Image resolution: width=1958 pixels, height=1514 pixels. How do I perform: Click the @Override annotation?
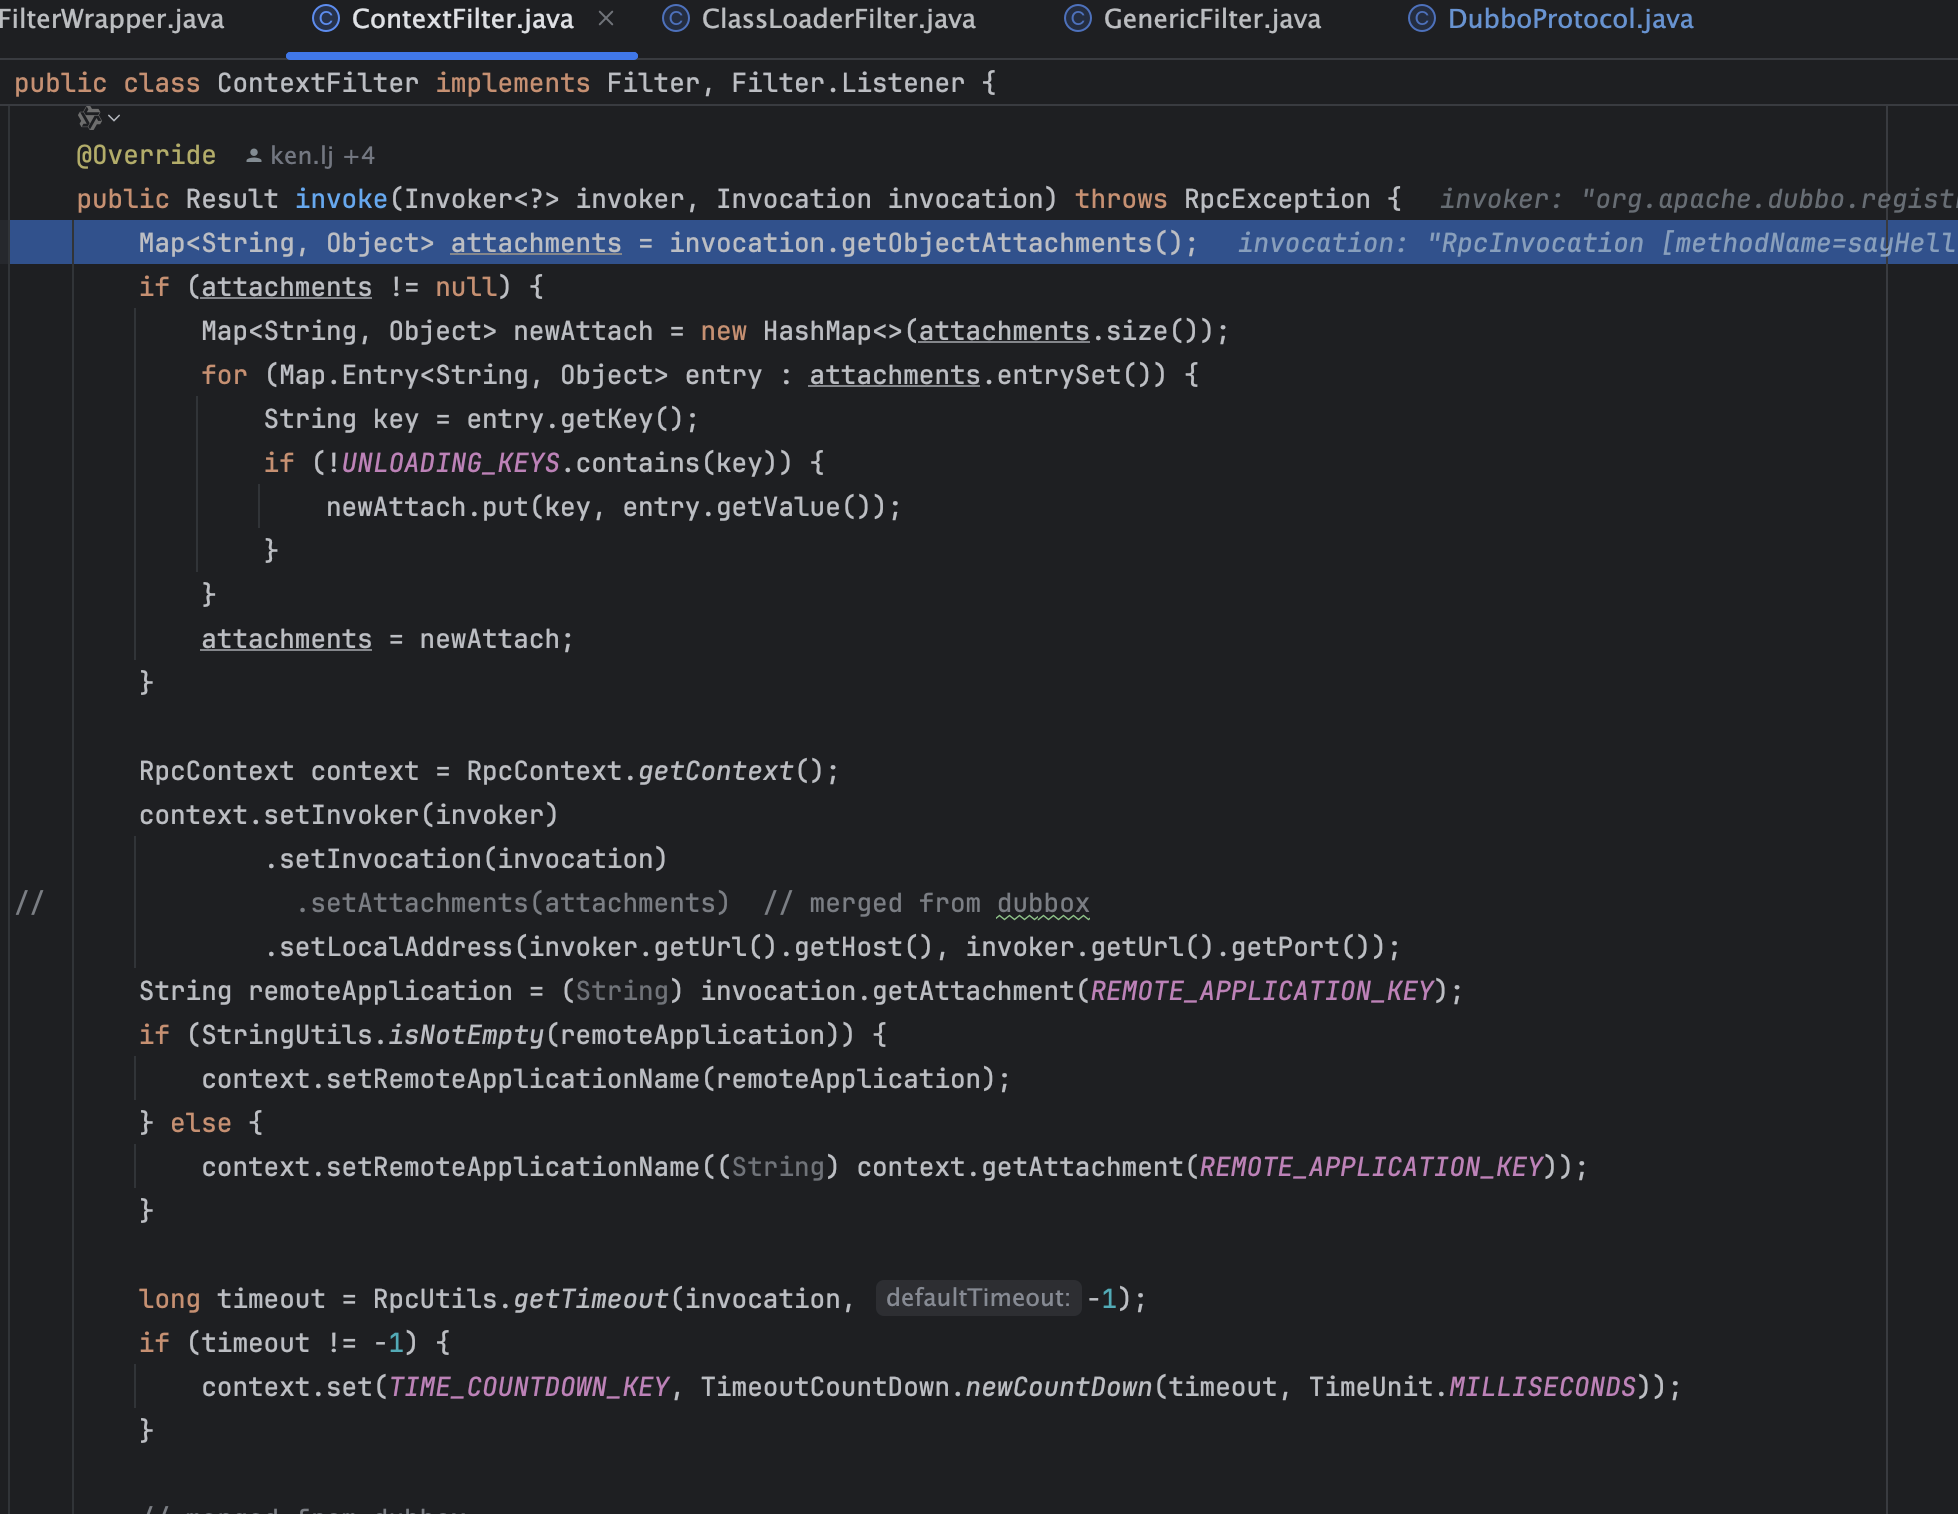coord(146,155)
